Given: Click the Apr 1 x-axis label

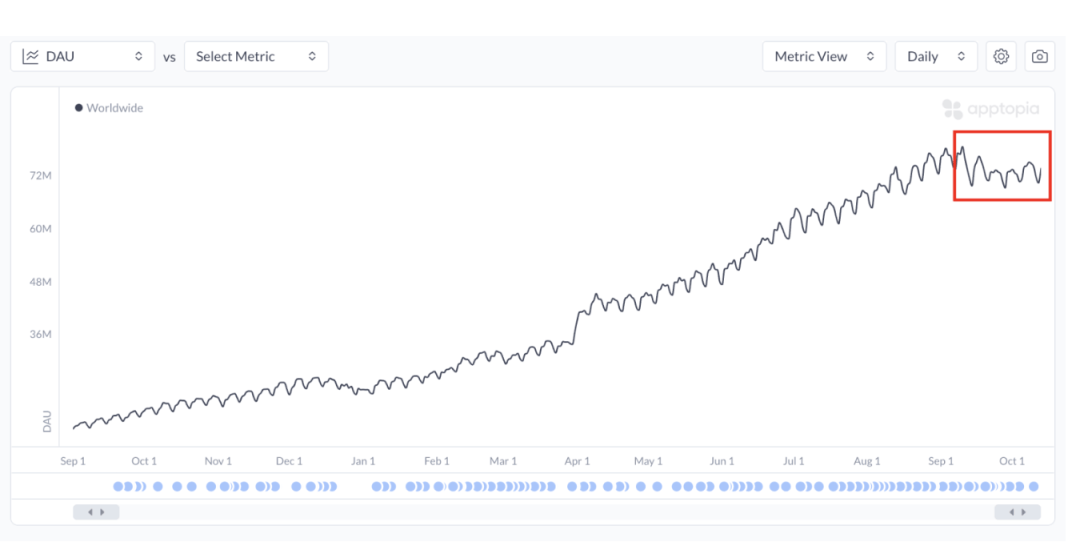Looking at the screenshot, I should click(577, 461).
